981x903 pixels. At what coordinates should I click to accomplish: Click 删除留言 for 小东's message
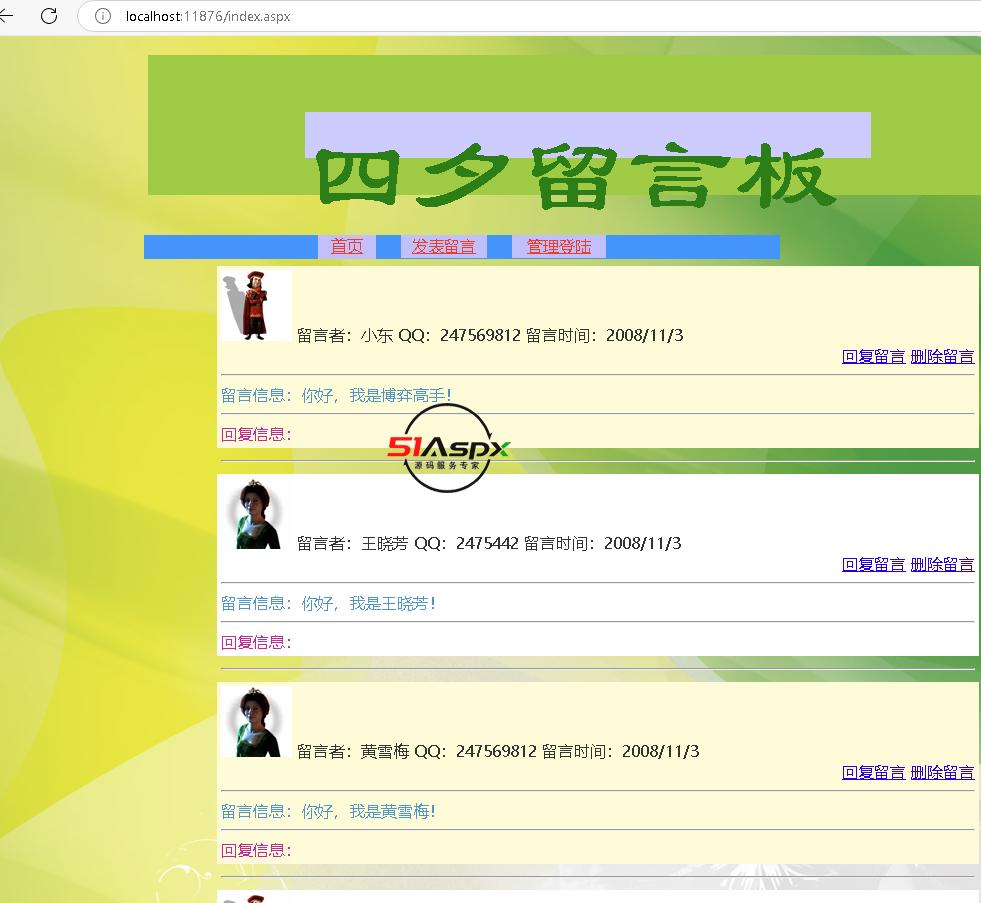[x=942, y=357]
